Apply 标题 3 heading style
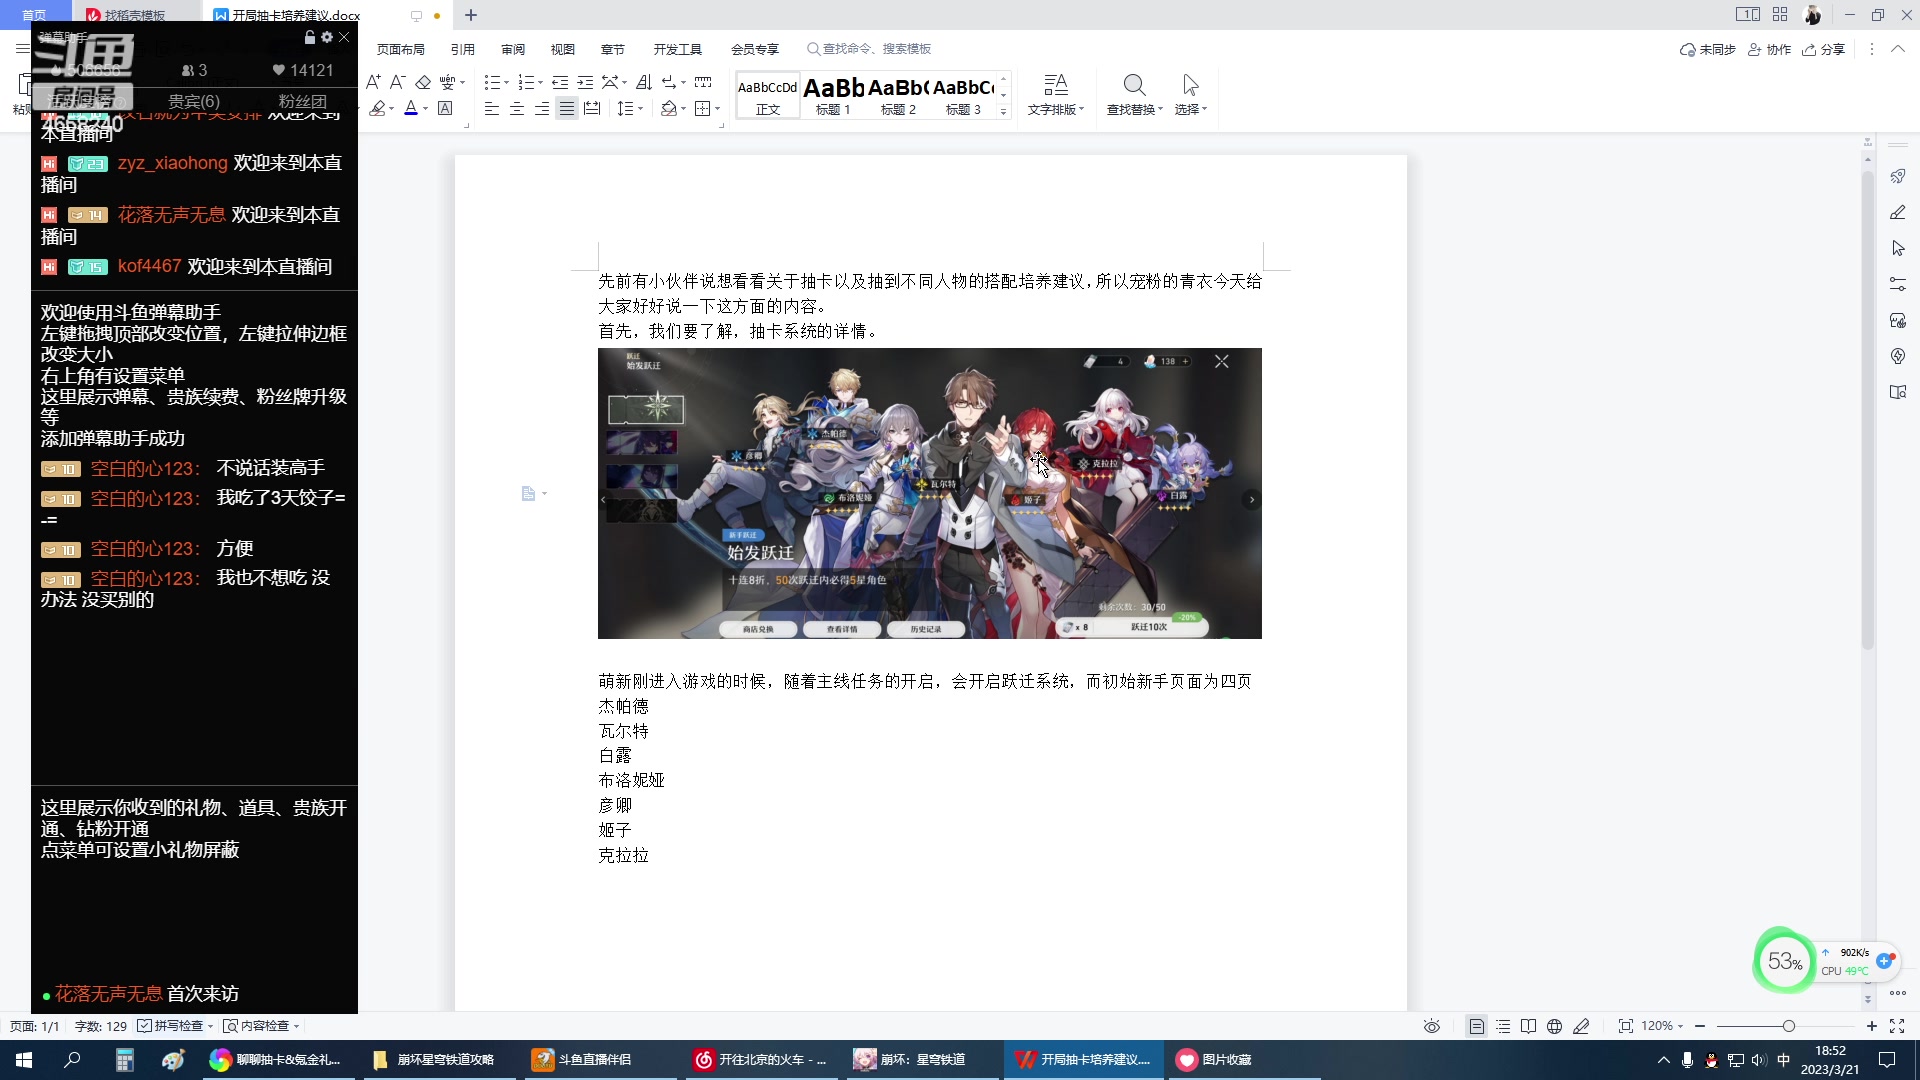 pos(963,96)
